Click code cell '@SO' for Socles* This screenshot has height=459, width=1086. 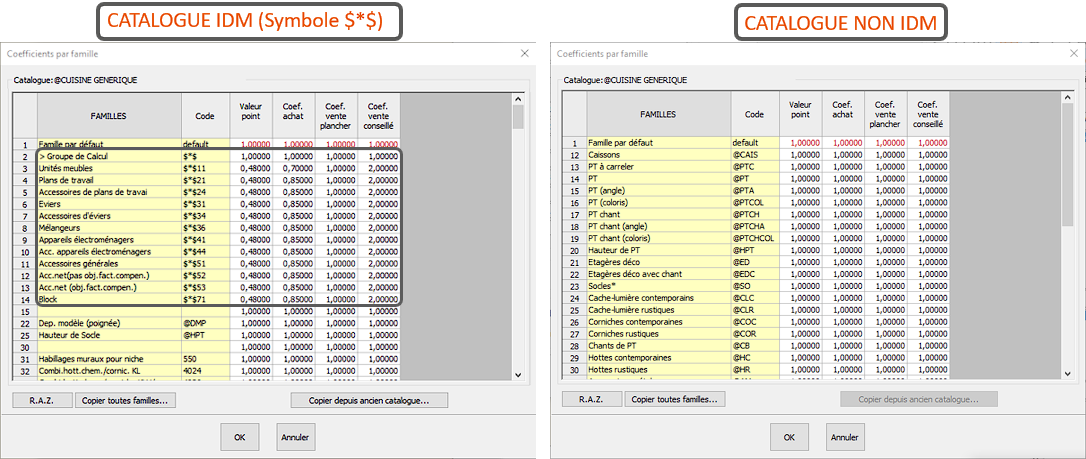(755, 286)
